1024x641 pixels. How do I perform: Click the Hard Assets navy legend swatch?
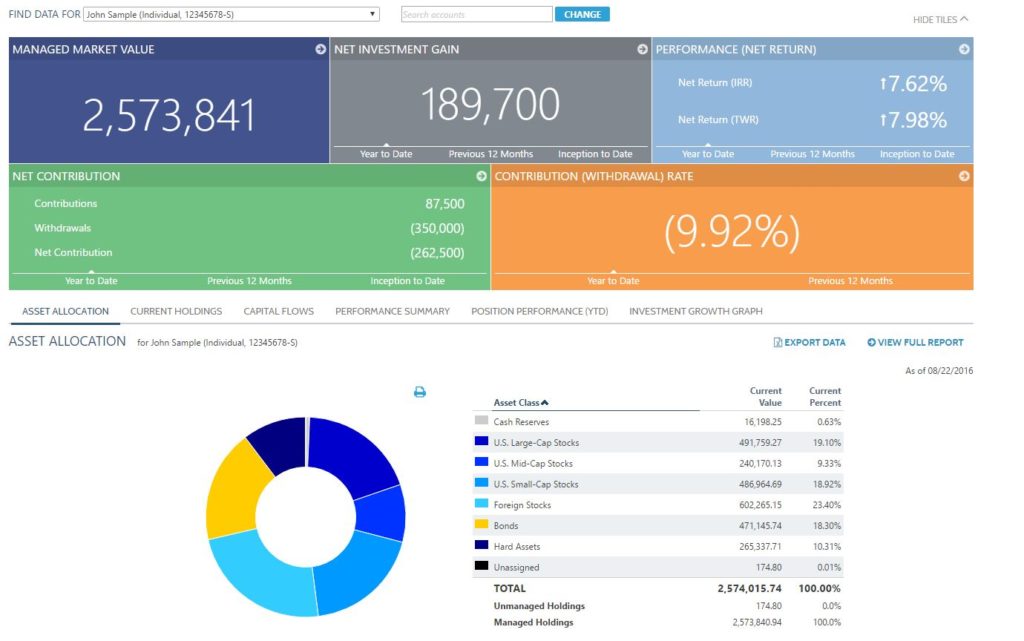[x=481, y=545]
